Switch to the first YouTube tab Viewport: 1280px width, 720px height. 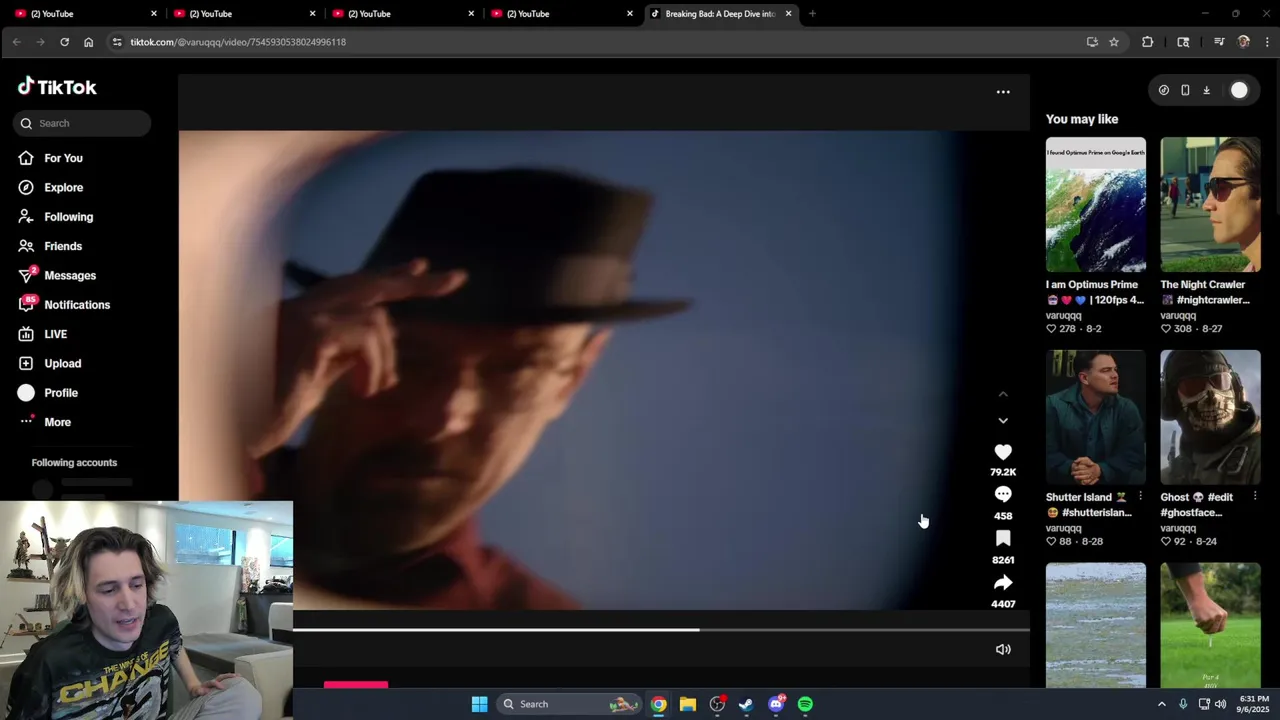[x=84, y=14]
